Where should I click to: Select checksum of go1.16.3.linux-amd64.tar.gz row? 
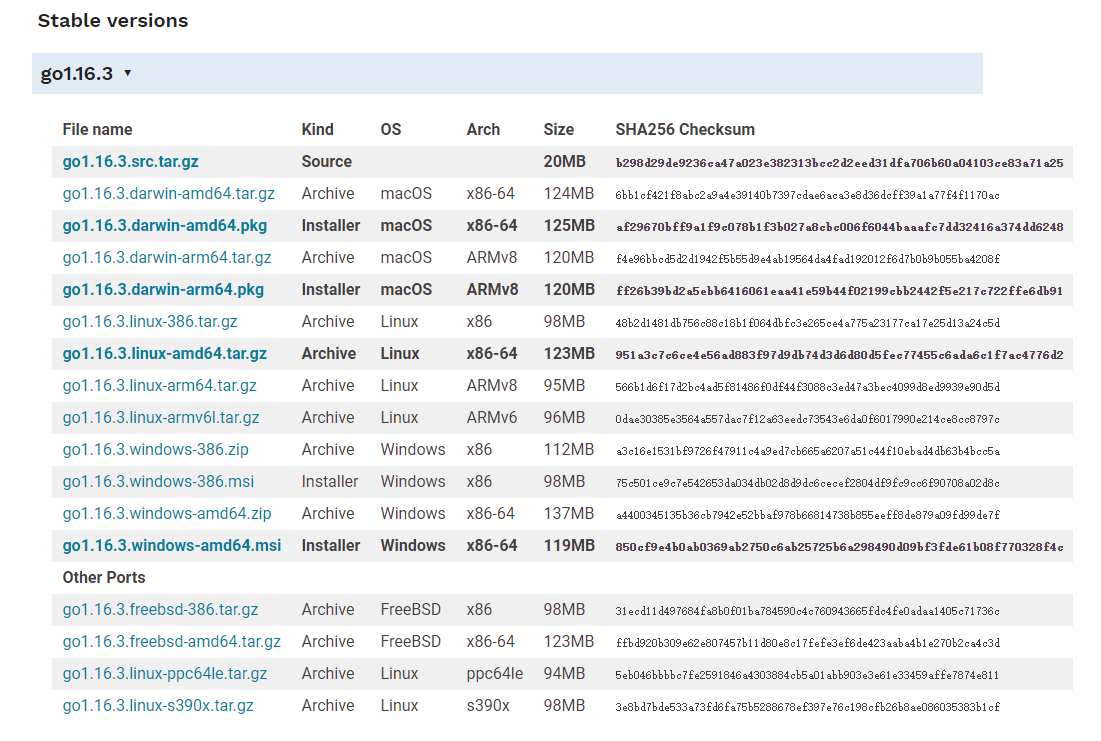839,355
